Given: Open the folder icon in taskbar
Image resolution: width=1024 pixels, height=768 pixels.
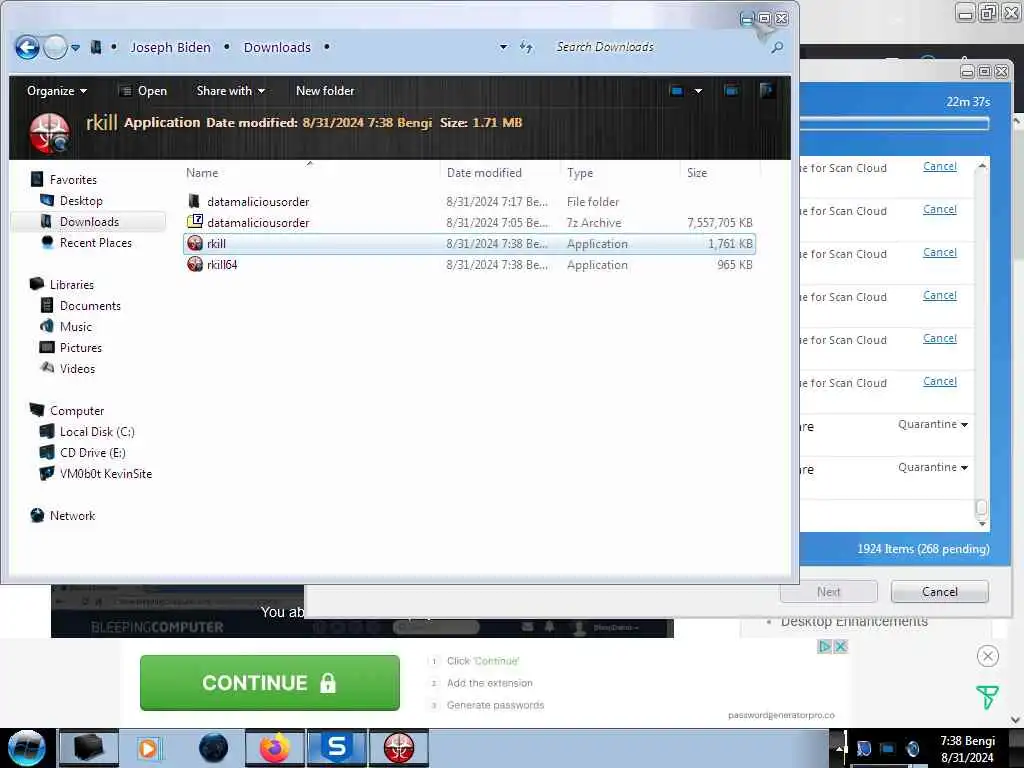Looking at the screenshot, I should coord(89,748).
